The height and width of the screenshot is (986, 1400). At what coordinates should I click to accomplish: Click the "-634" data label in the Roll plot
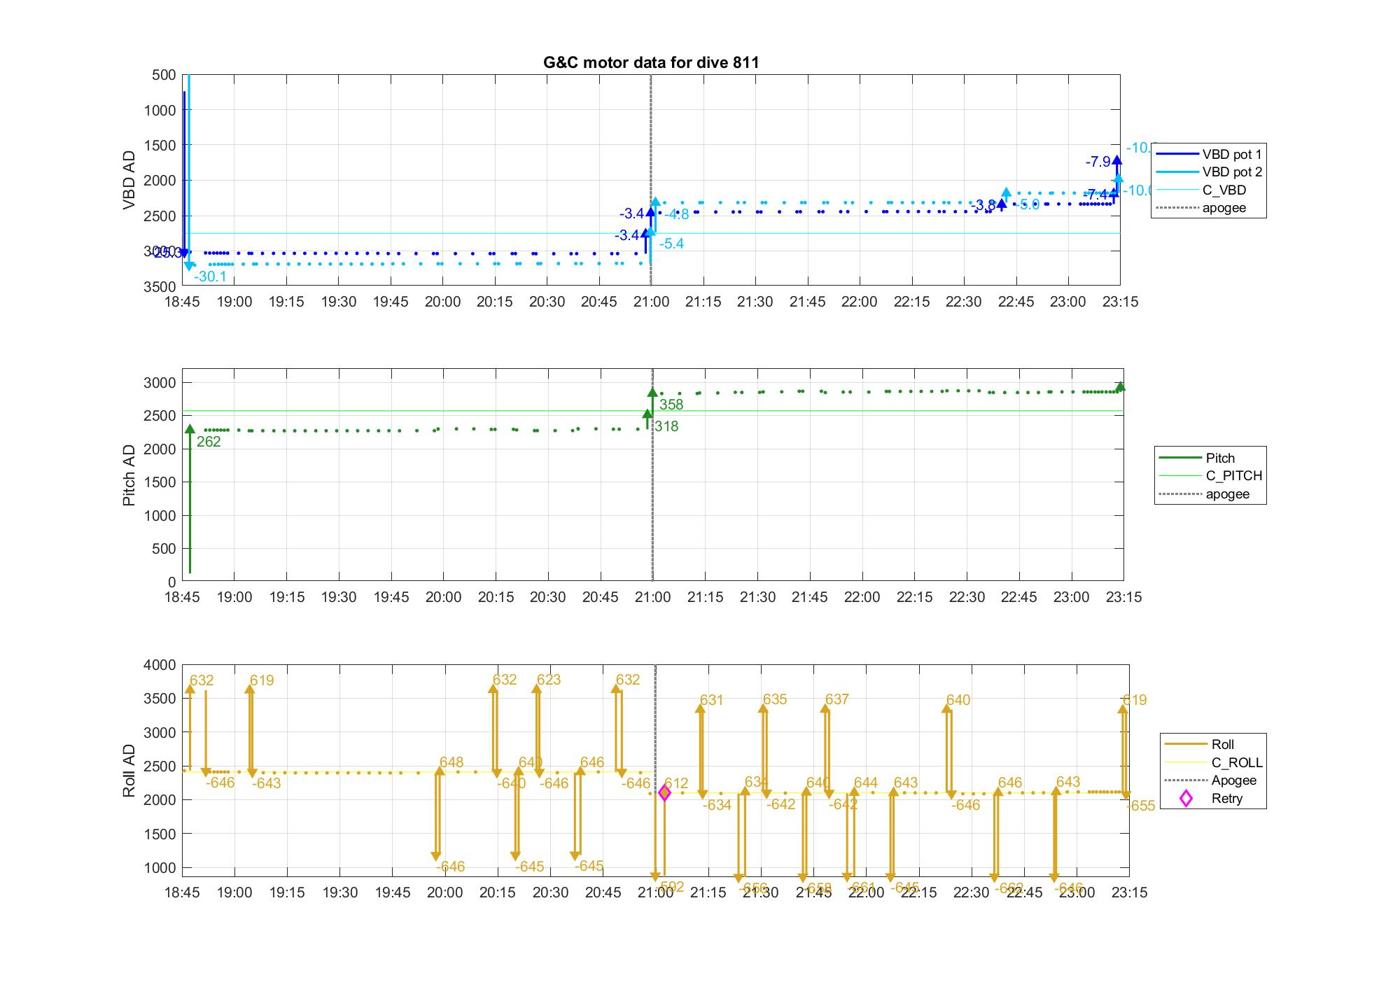click(717, 806)
